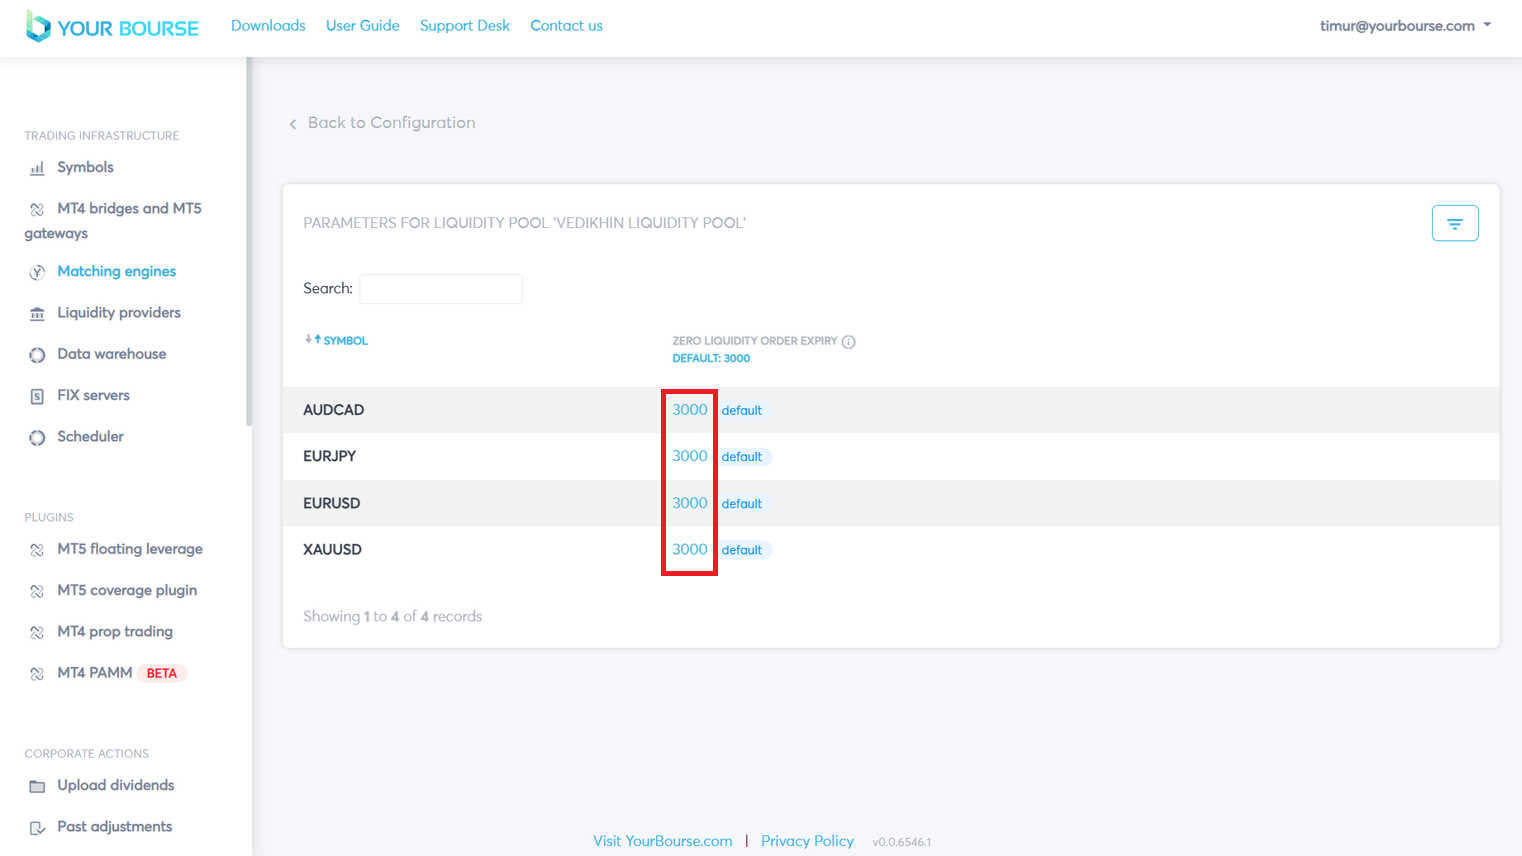This screenshot has height=856, width=1522.
Task: Focus the Search input field
Action: [x=440, y=289]
